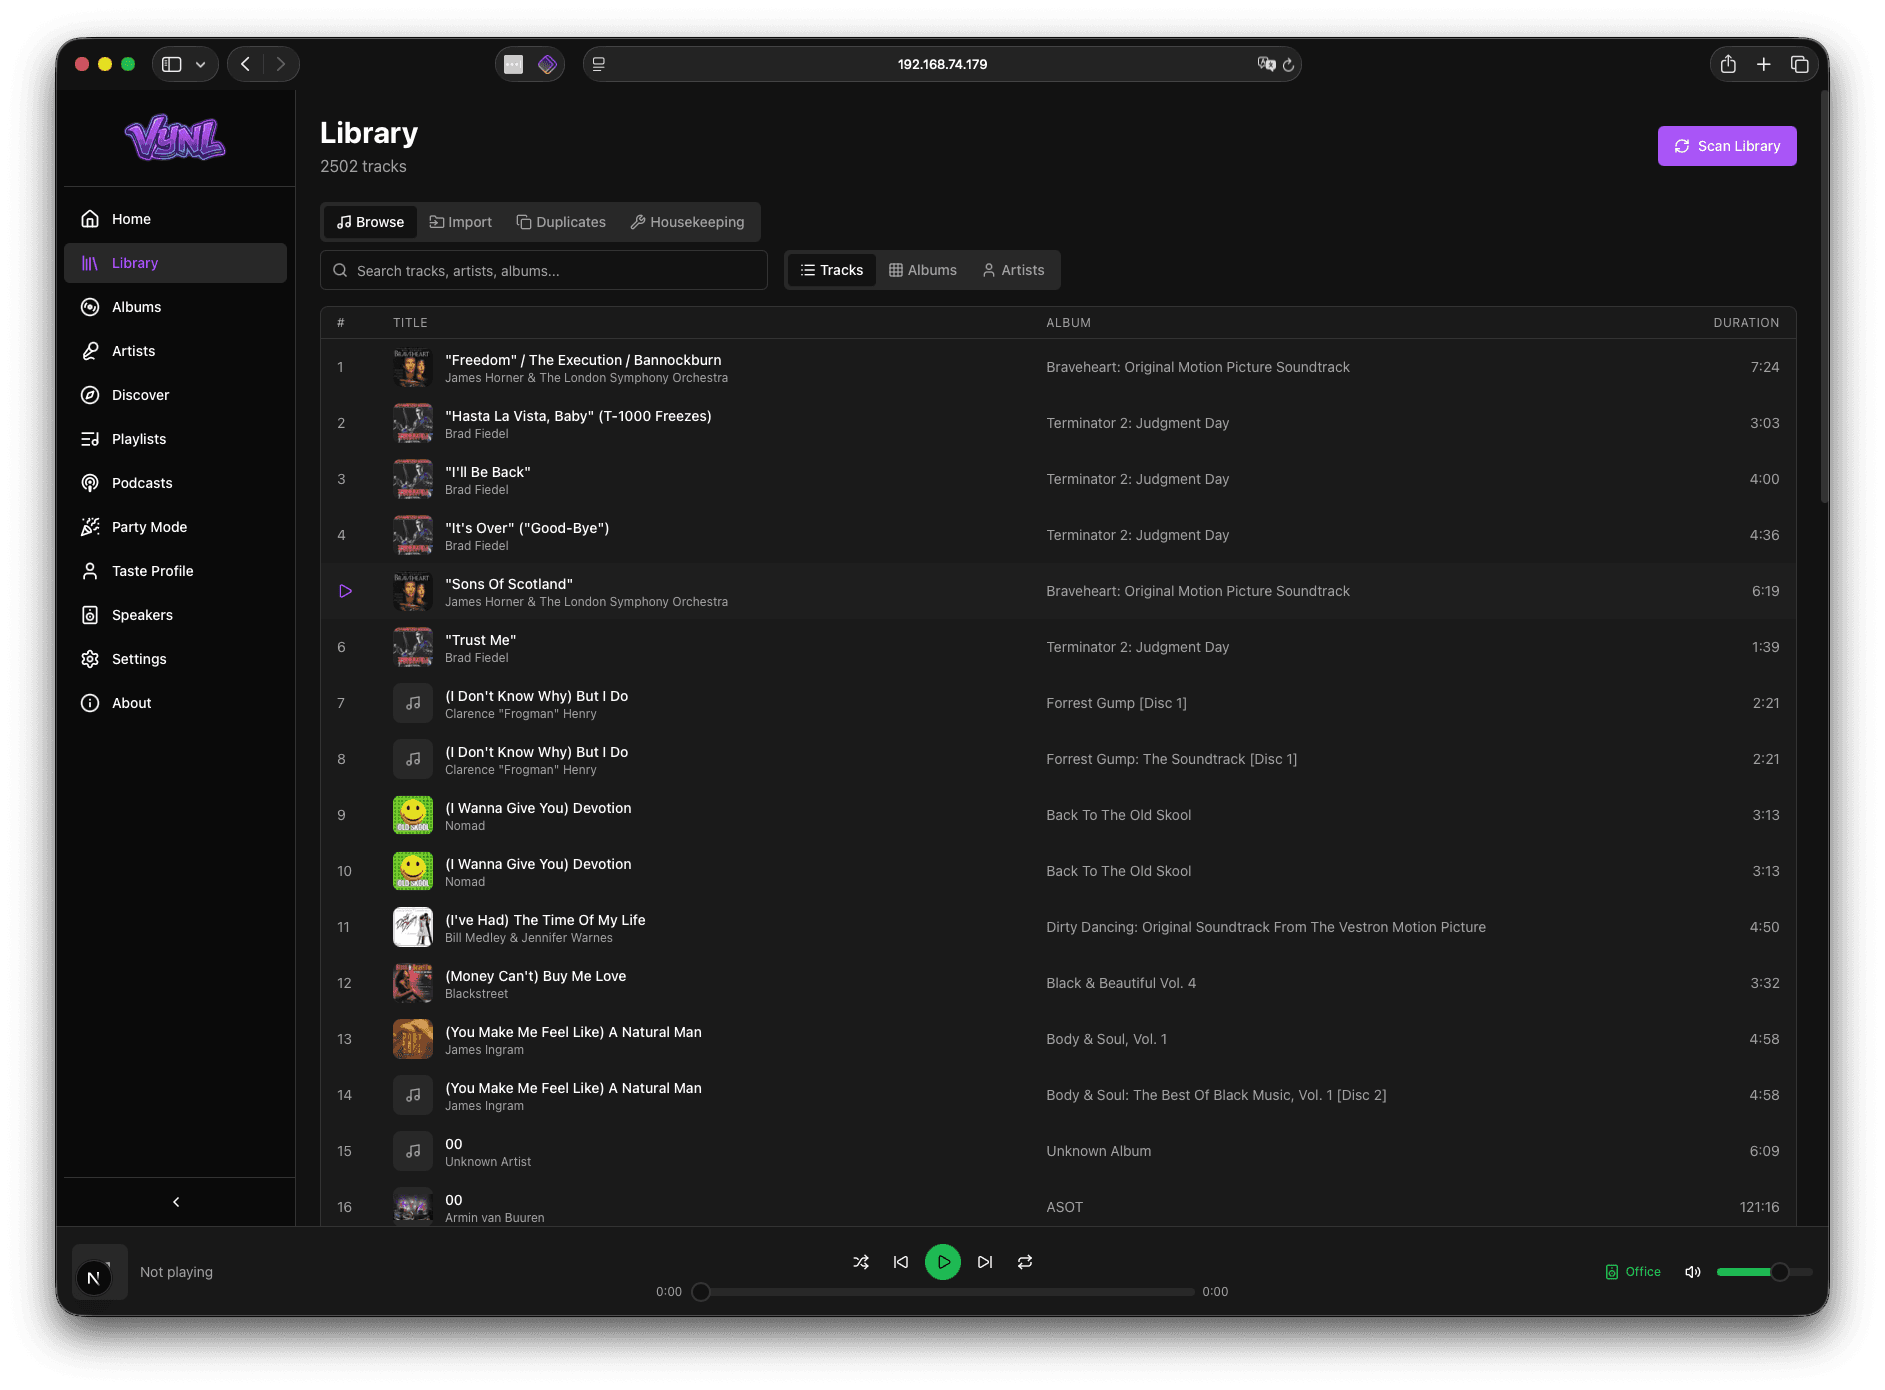
Task: Click the shuffle playback icon
Action: [x=861, y=1262]
